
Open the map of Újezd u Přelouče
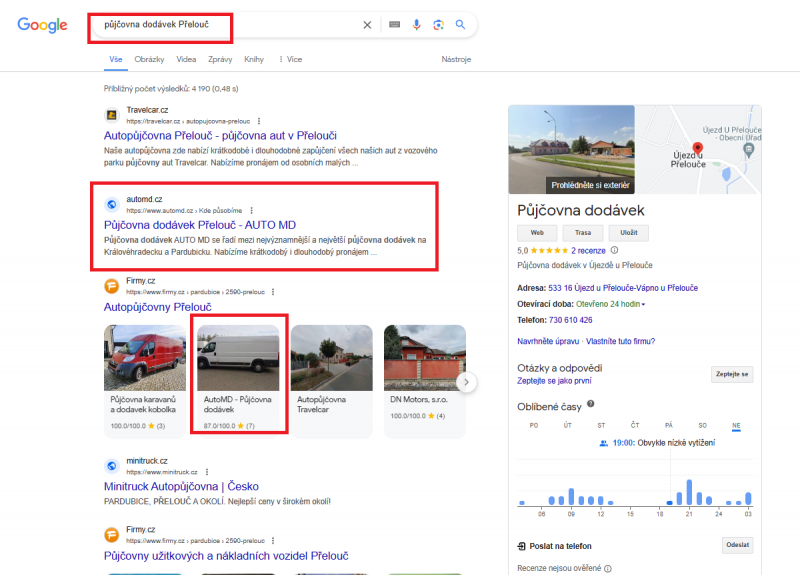point(698,149)
